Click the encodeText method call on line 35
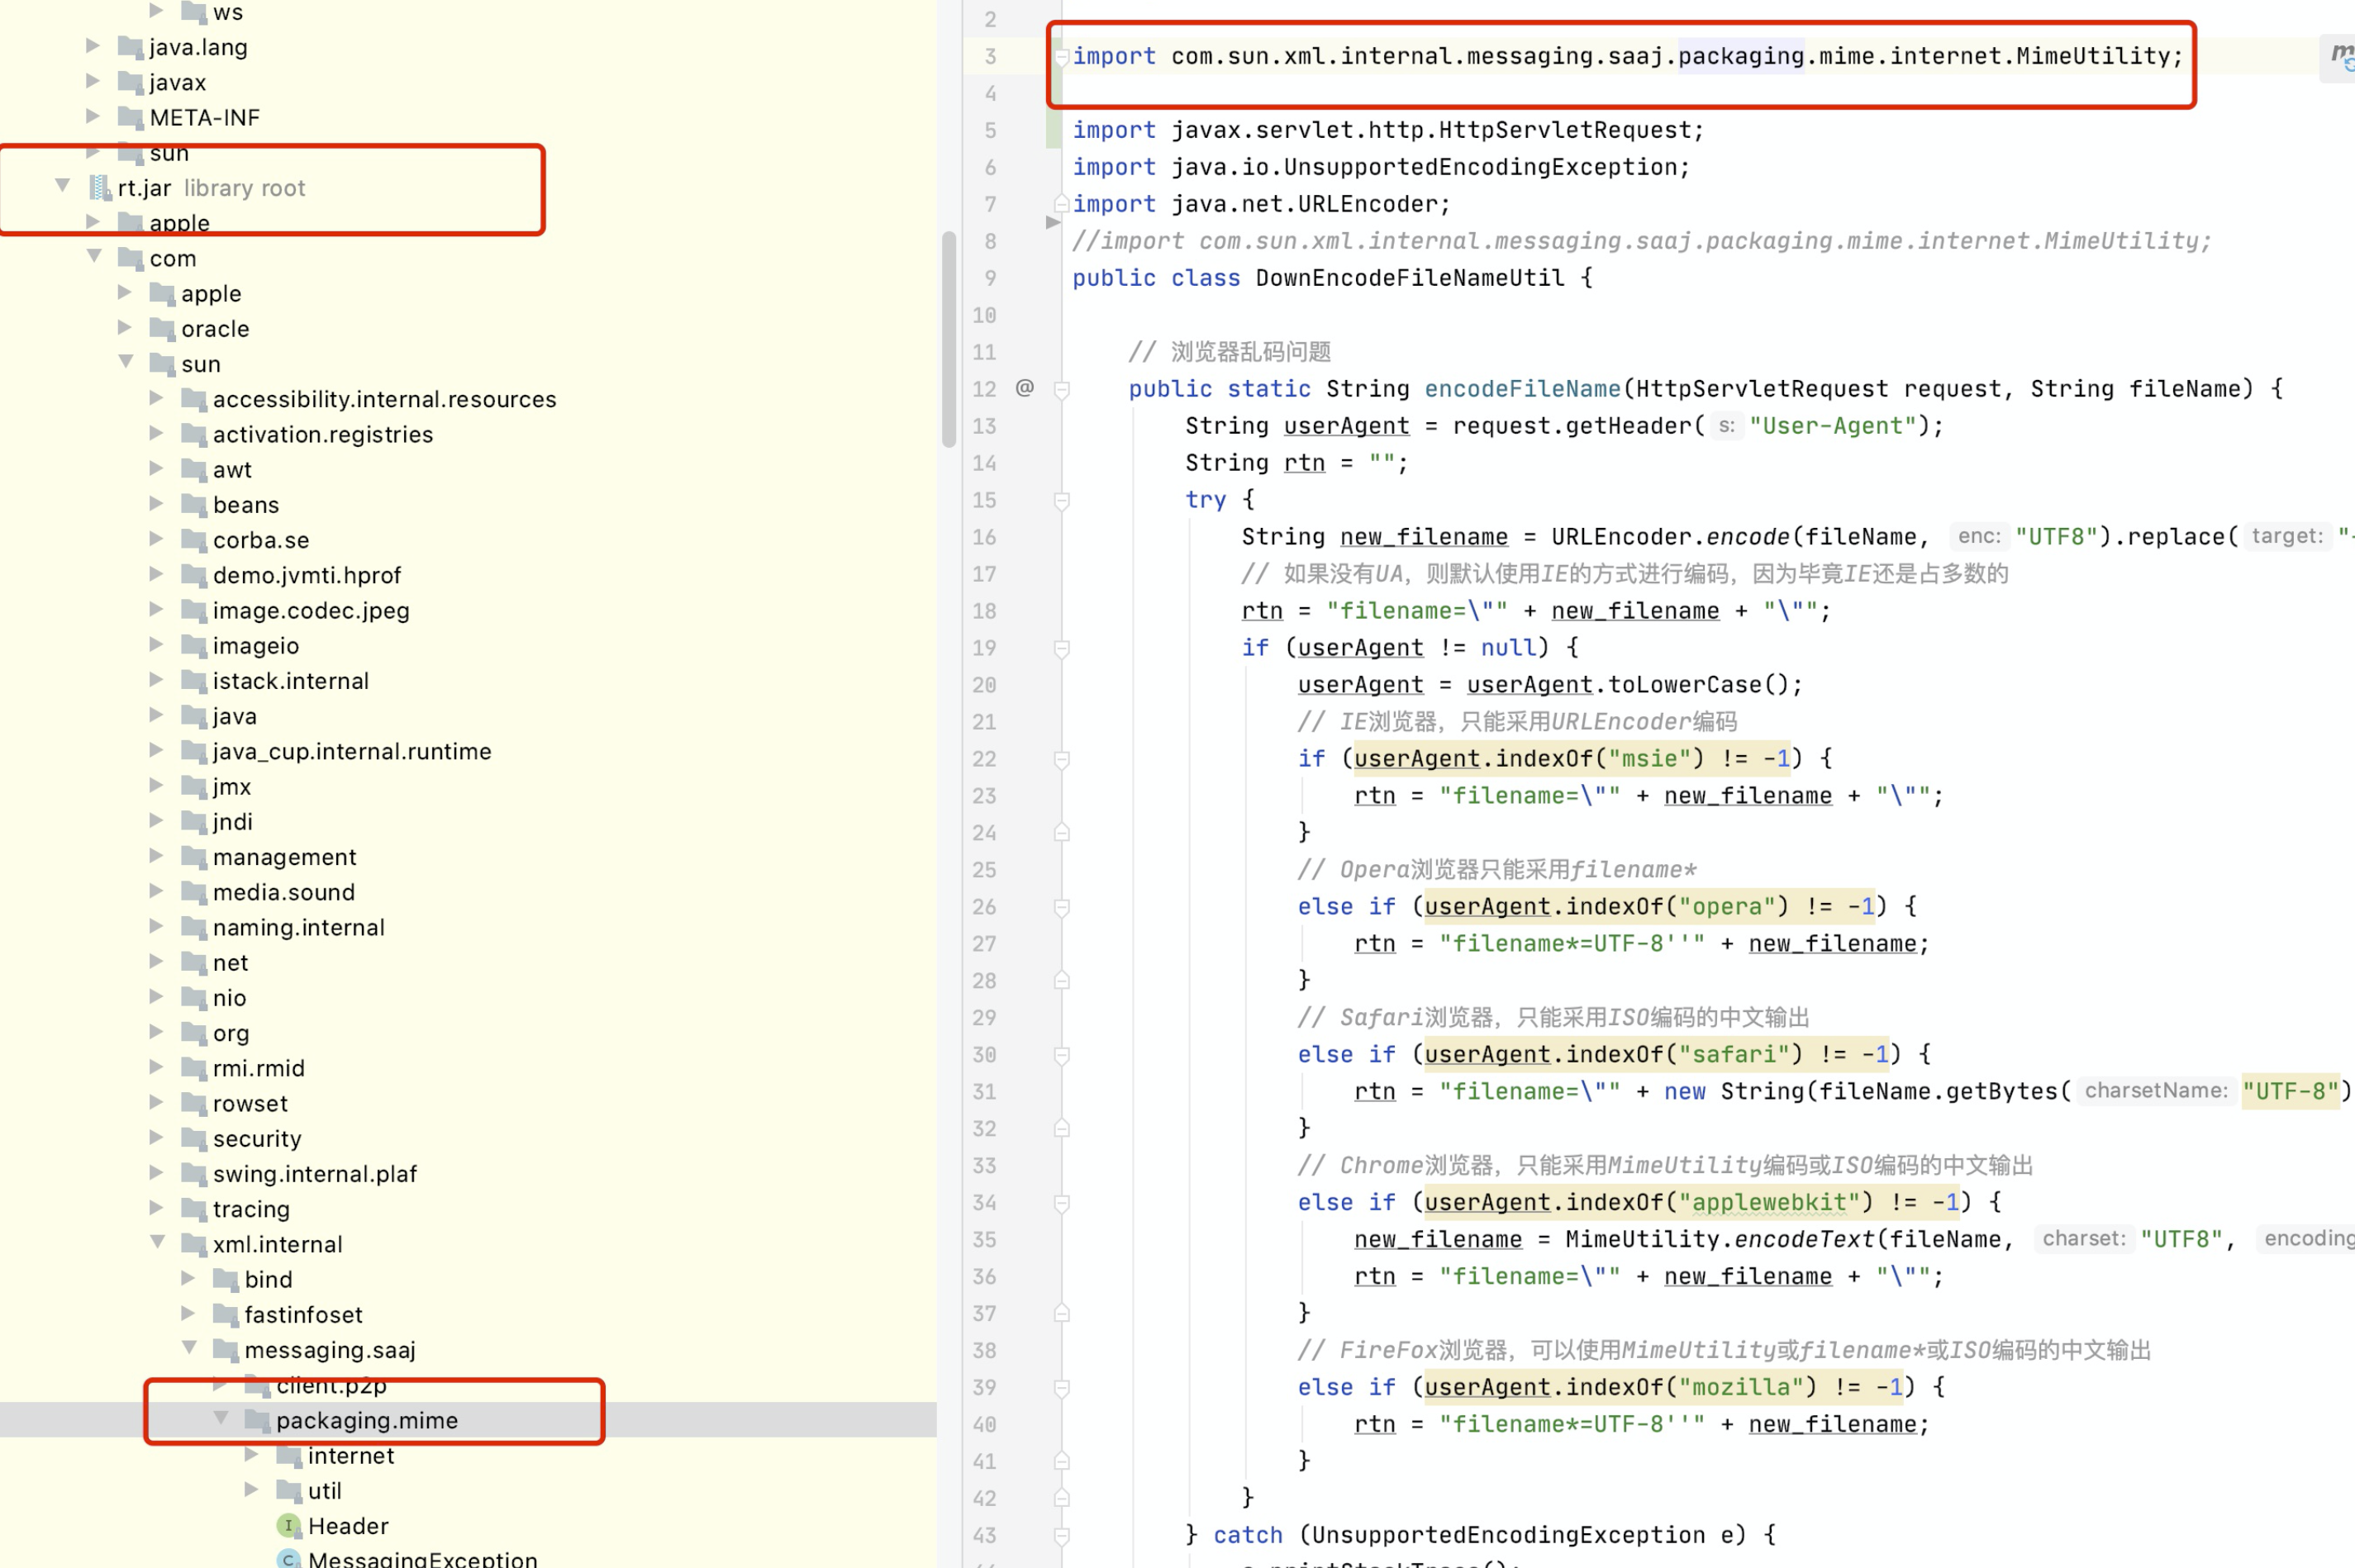The image size is (2355, 1568). click(x=1803, y=1240)
